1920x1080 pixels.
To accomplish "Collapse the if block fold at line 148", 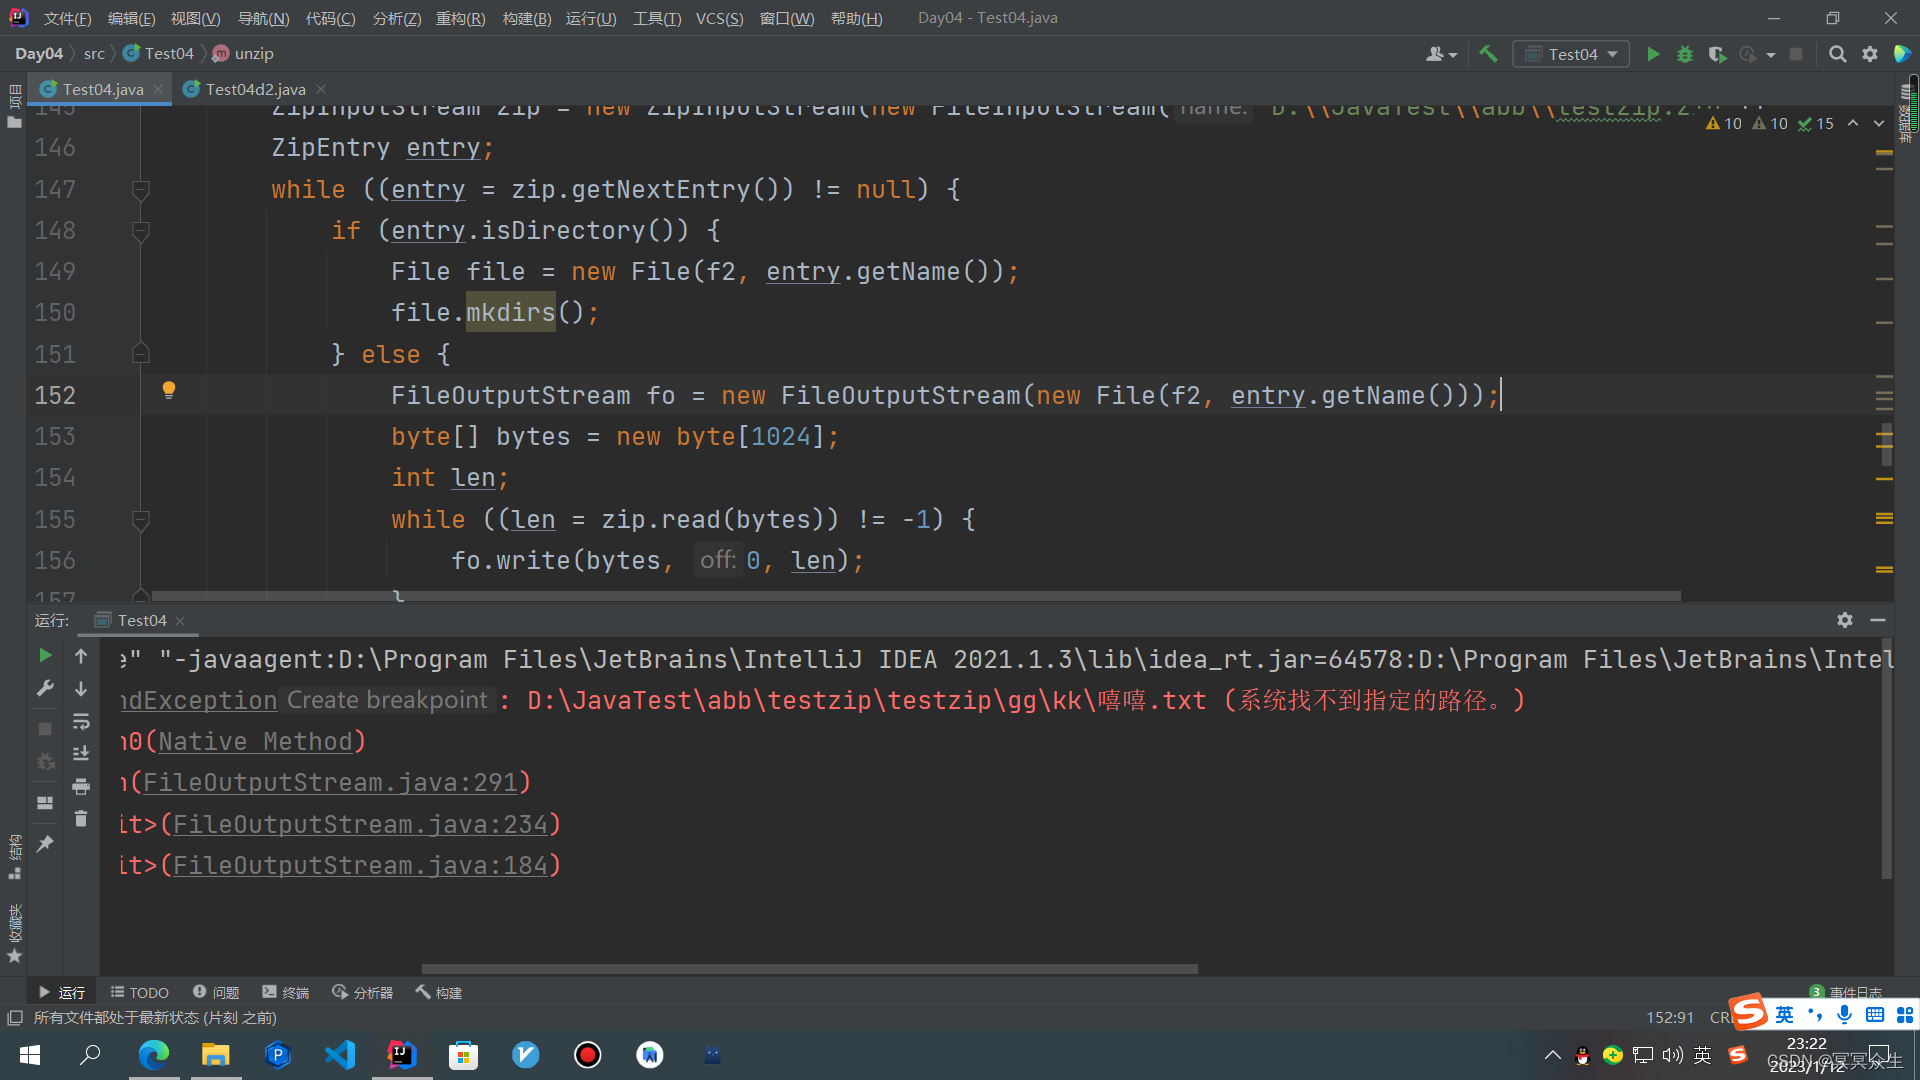I will [141, 231].
